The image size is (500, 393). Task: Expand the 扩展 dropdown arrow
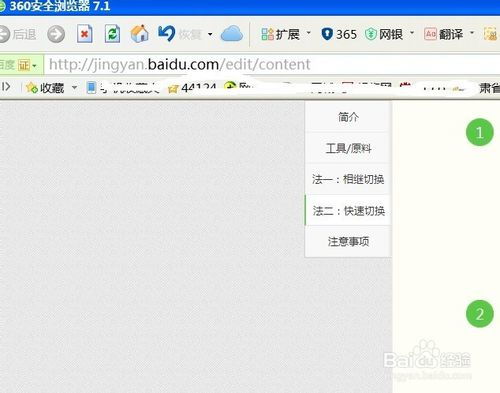[x=308, y=33]
